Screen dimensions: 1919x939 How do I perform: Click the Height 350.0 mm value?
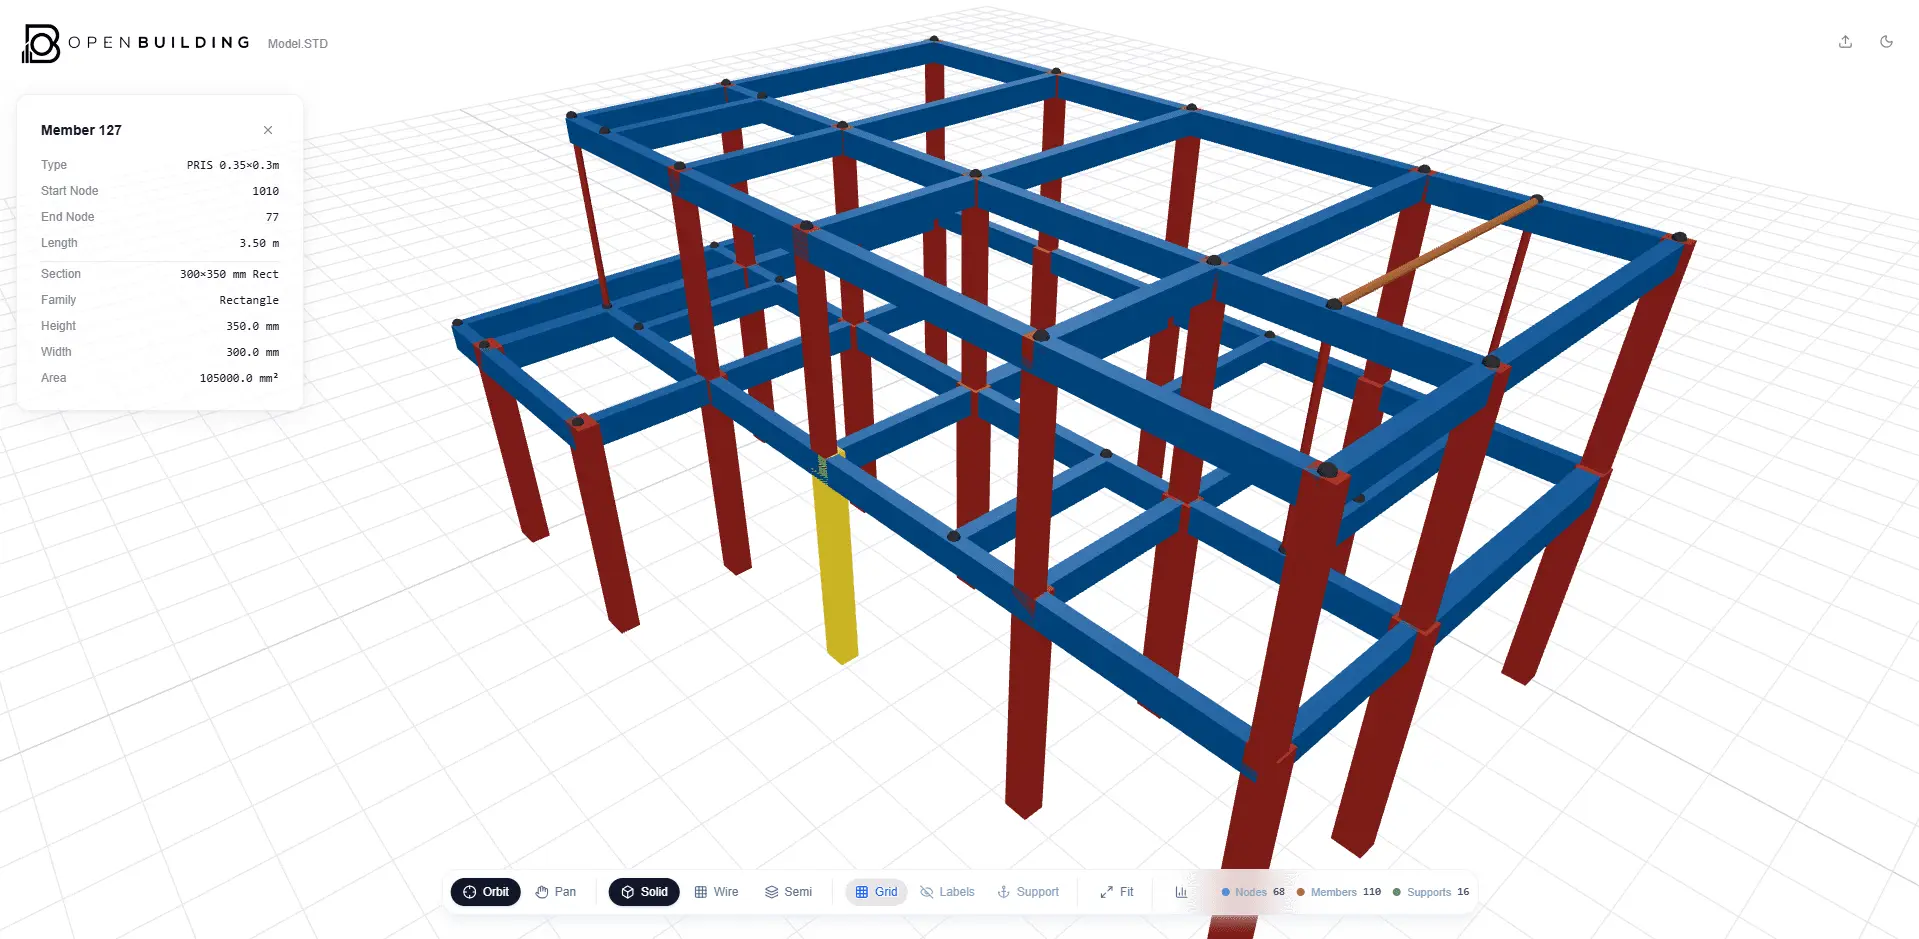point(253,326)
